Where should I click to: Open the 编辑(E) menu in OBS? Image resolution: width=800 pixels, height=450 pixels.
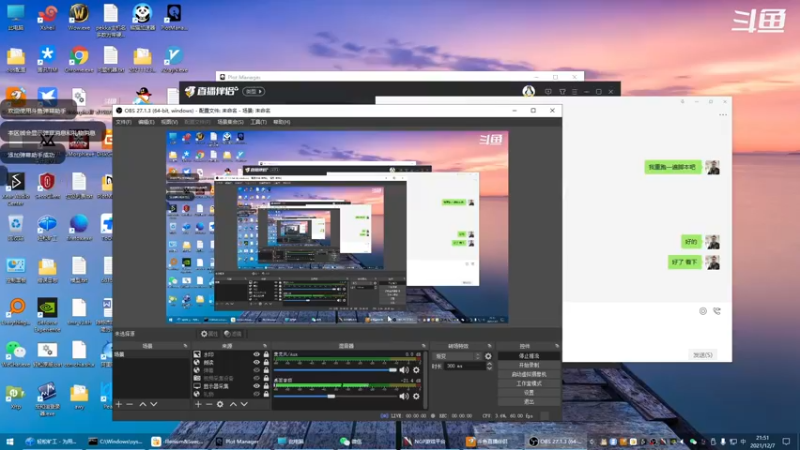[146, 122]
